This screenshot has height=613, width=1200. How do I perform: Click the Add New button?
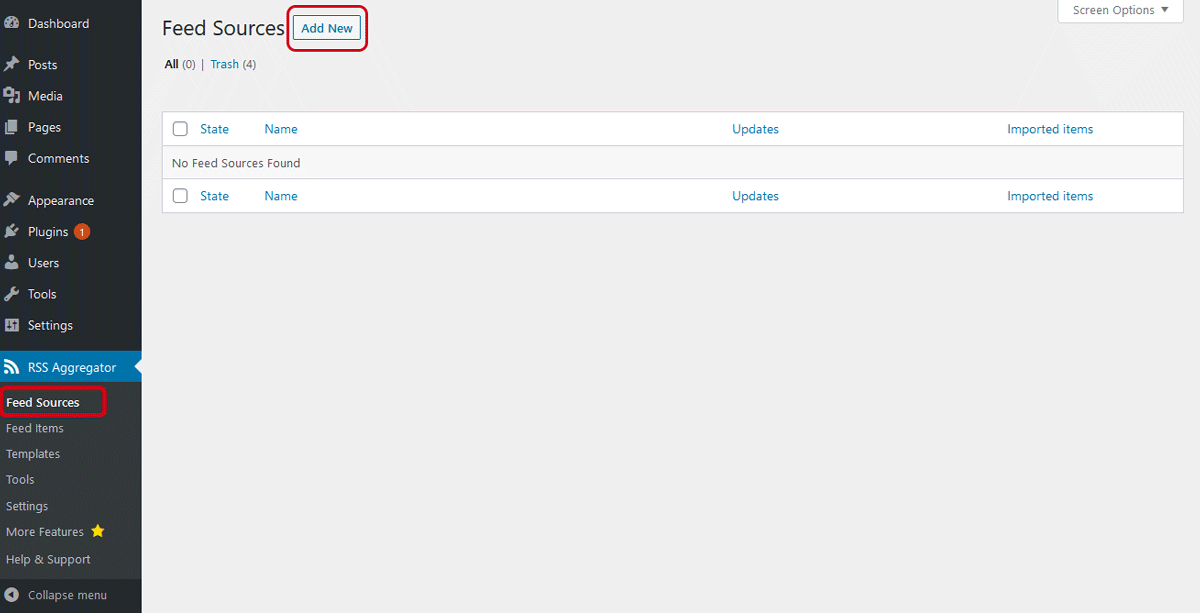(x=327, y=28)
